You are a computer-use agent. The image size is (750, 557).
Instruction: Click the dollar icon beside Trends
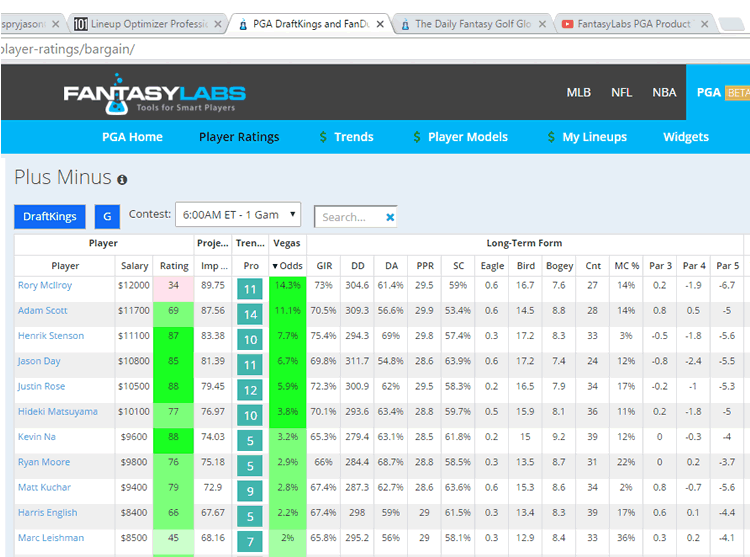coord(323,137)
